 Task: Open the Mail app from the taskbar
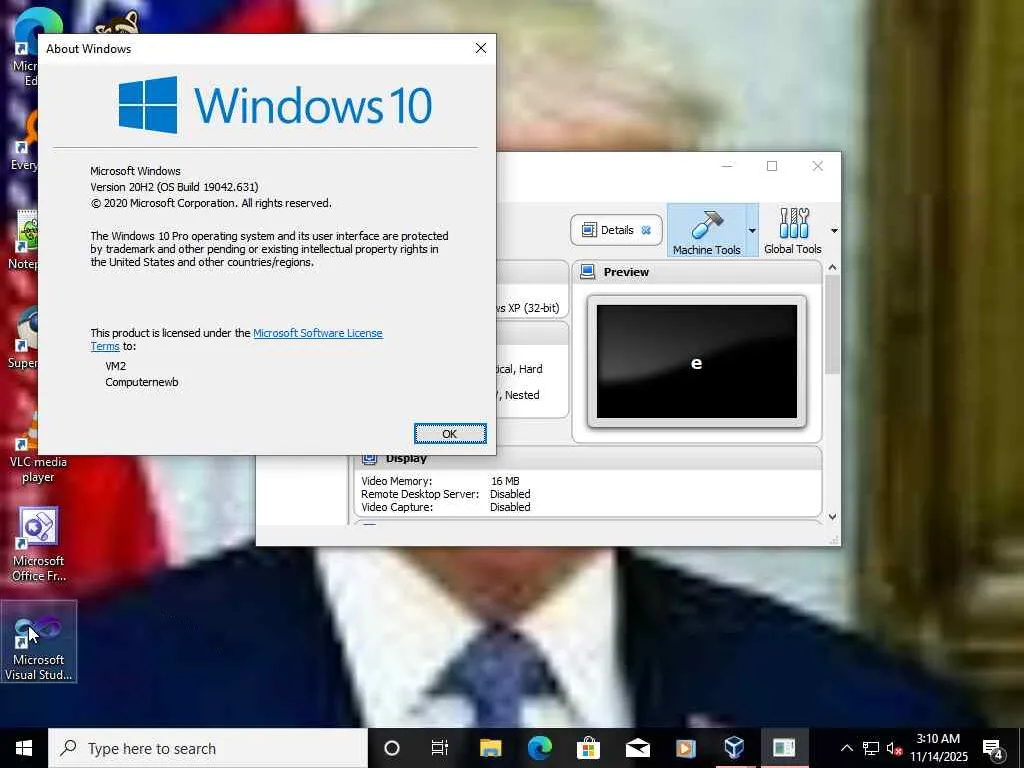637,748
